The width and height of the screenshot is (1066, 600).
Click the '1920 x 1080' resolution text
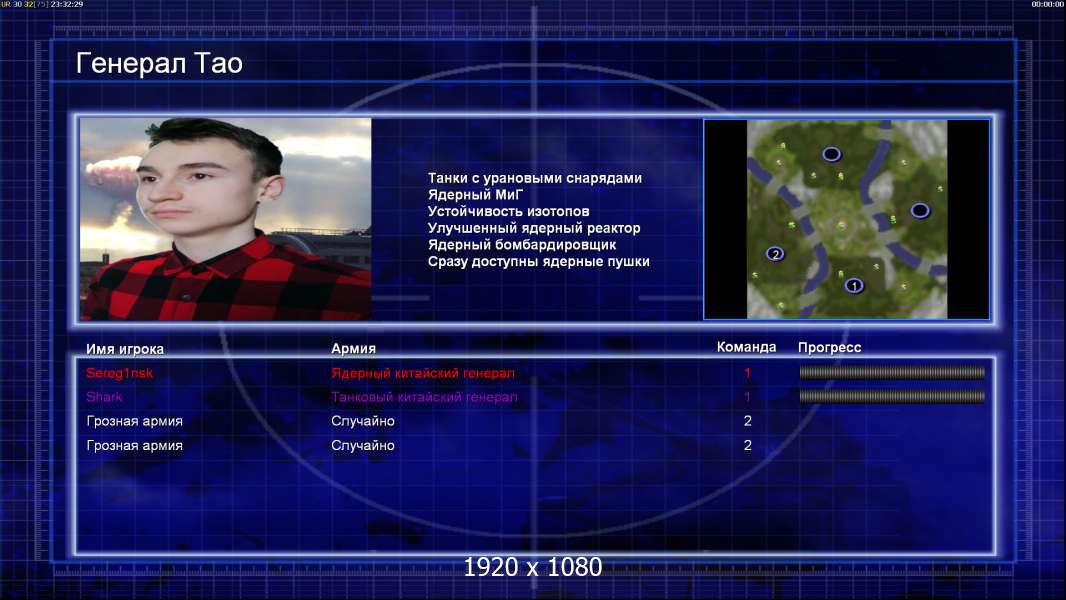click(x=533, y=567)
